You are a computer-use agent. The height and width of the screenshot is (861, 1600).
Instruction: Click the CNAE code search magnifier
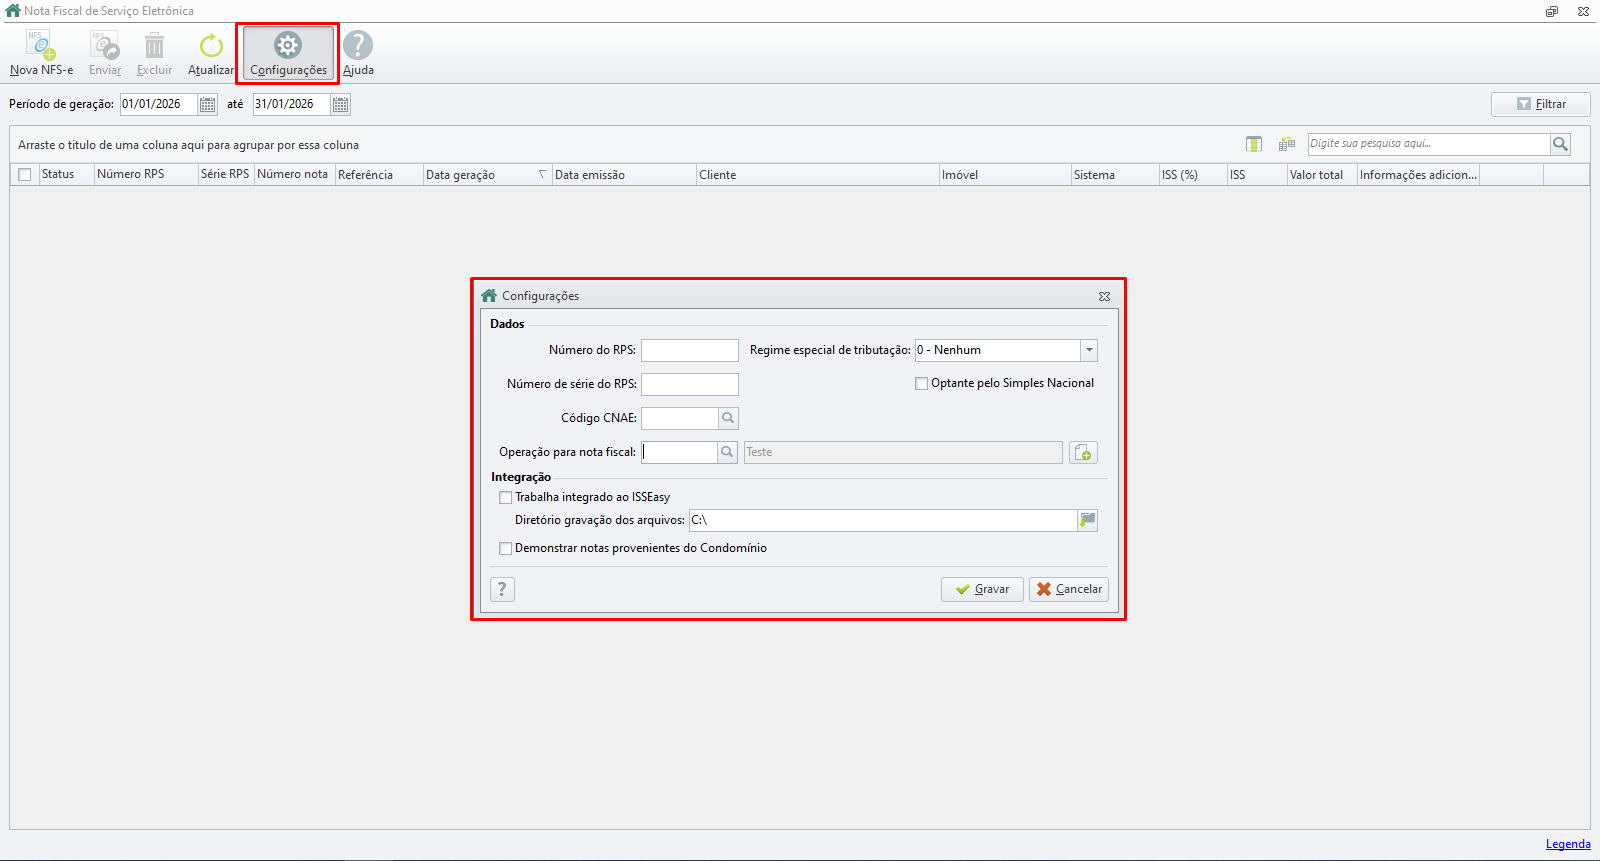click(728, 418)
